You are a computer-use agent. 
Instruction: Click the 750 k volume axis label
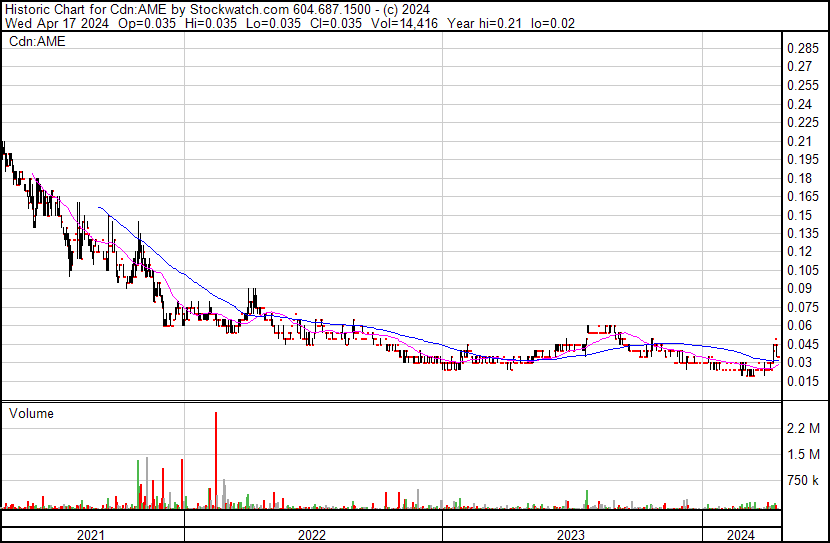pyautogui.click(x=804, y=481)
